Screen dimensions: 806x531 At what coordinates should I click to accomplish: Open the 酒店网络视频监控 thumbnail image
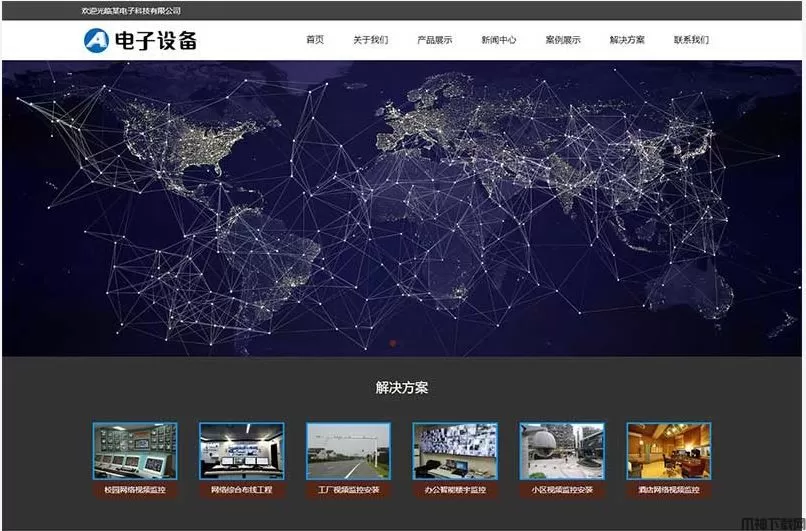[x=669, y=452]
